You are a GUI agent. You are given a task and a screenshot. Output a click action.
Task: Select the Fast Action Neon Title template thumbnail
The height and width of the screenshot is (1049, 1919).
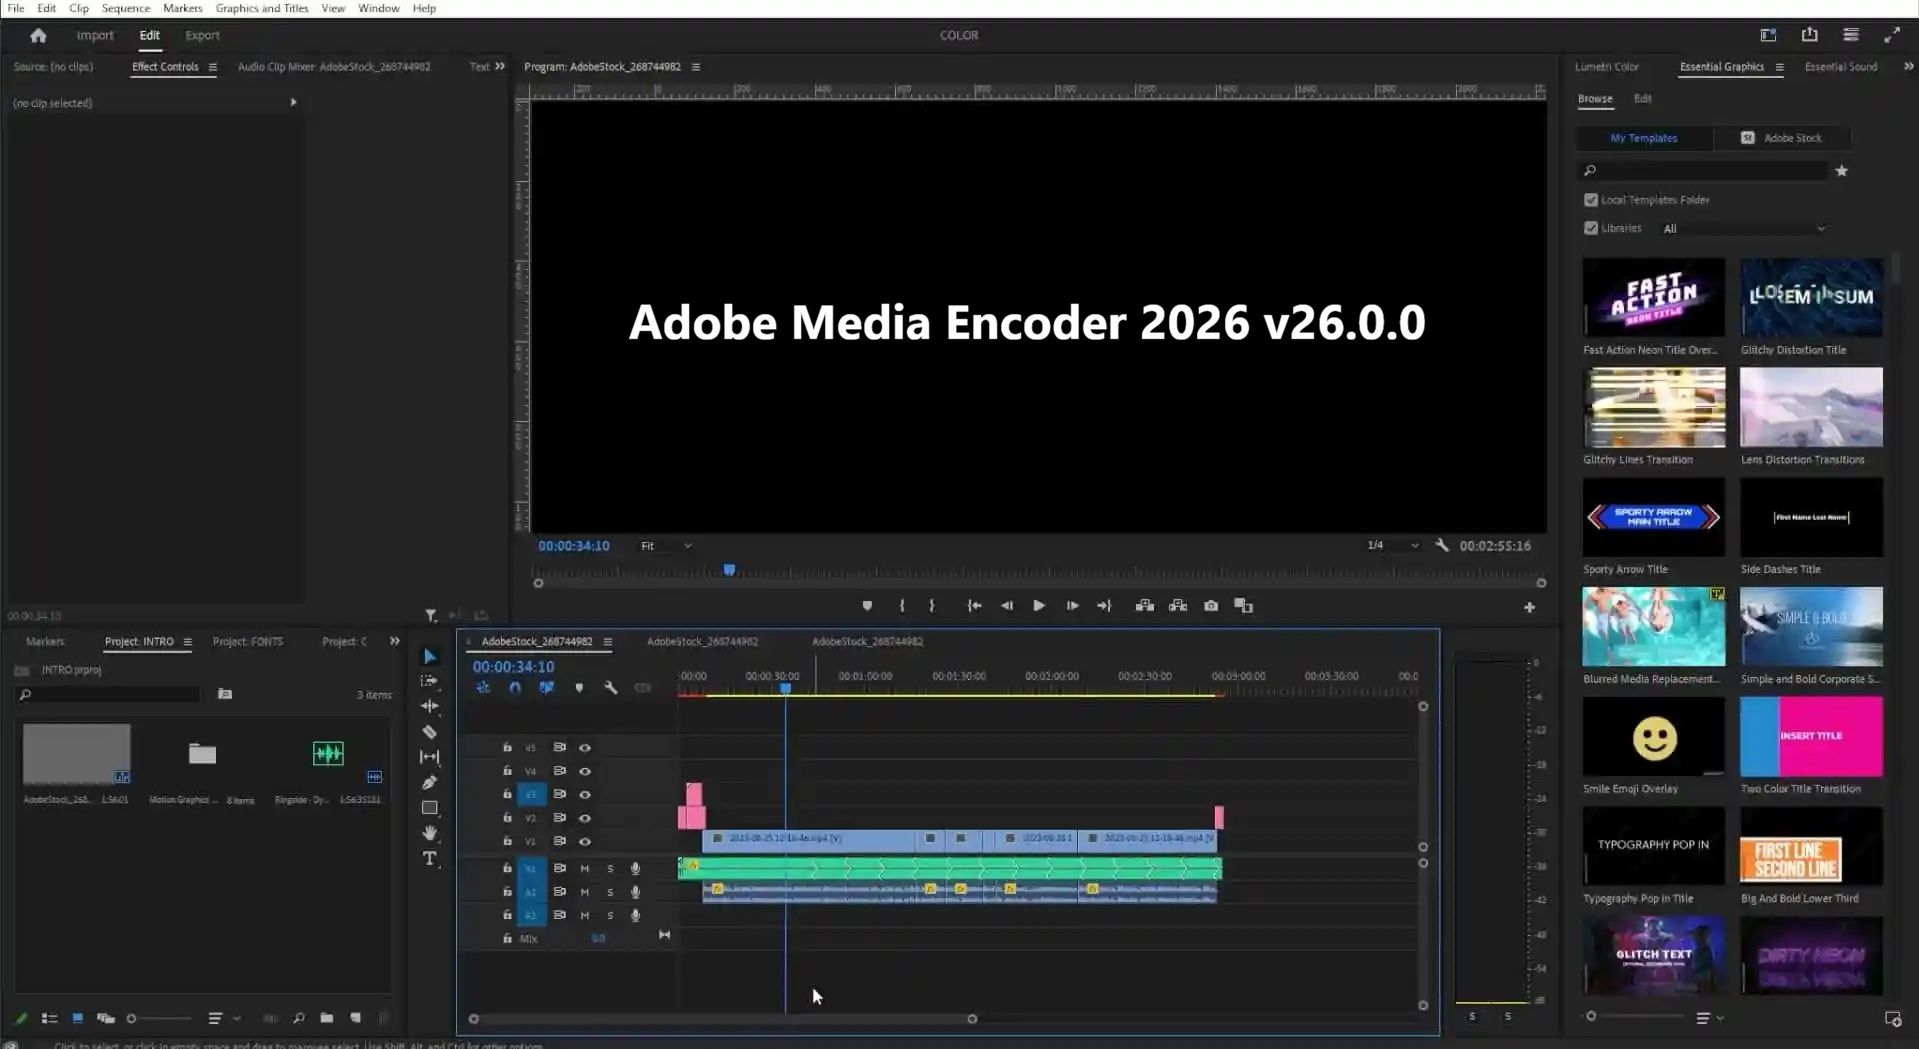(x=1653, y=297)
